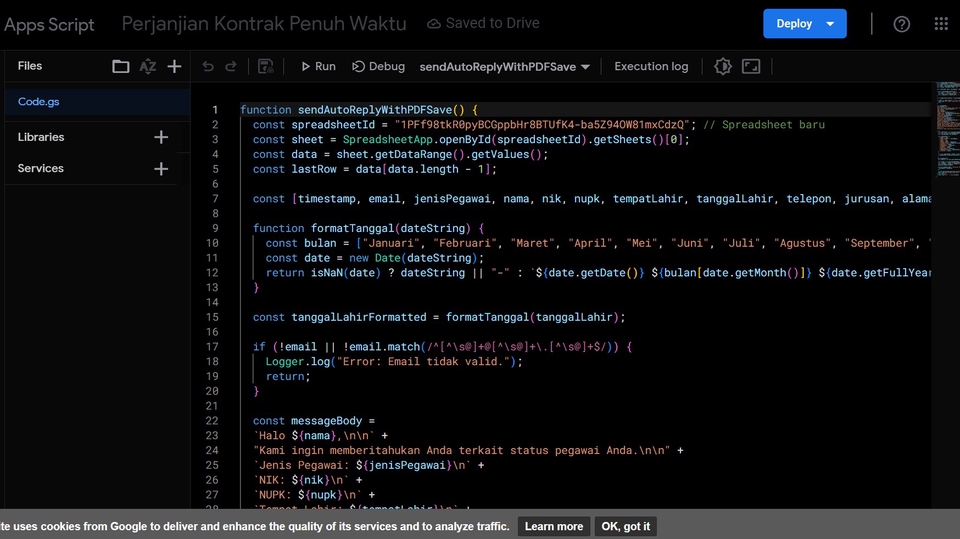Add a service with plus icon
This screenshot has width=960, height=539.
(x=161, y=168)
